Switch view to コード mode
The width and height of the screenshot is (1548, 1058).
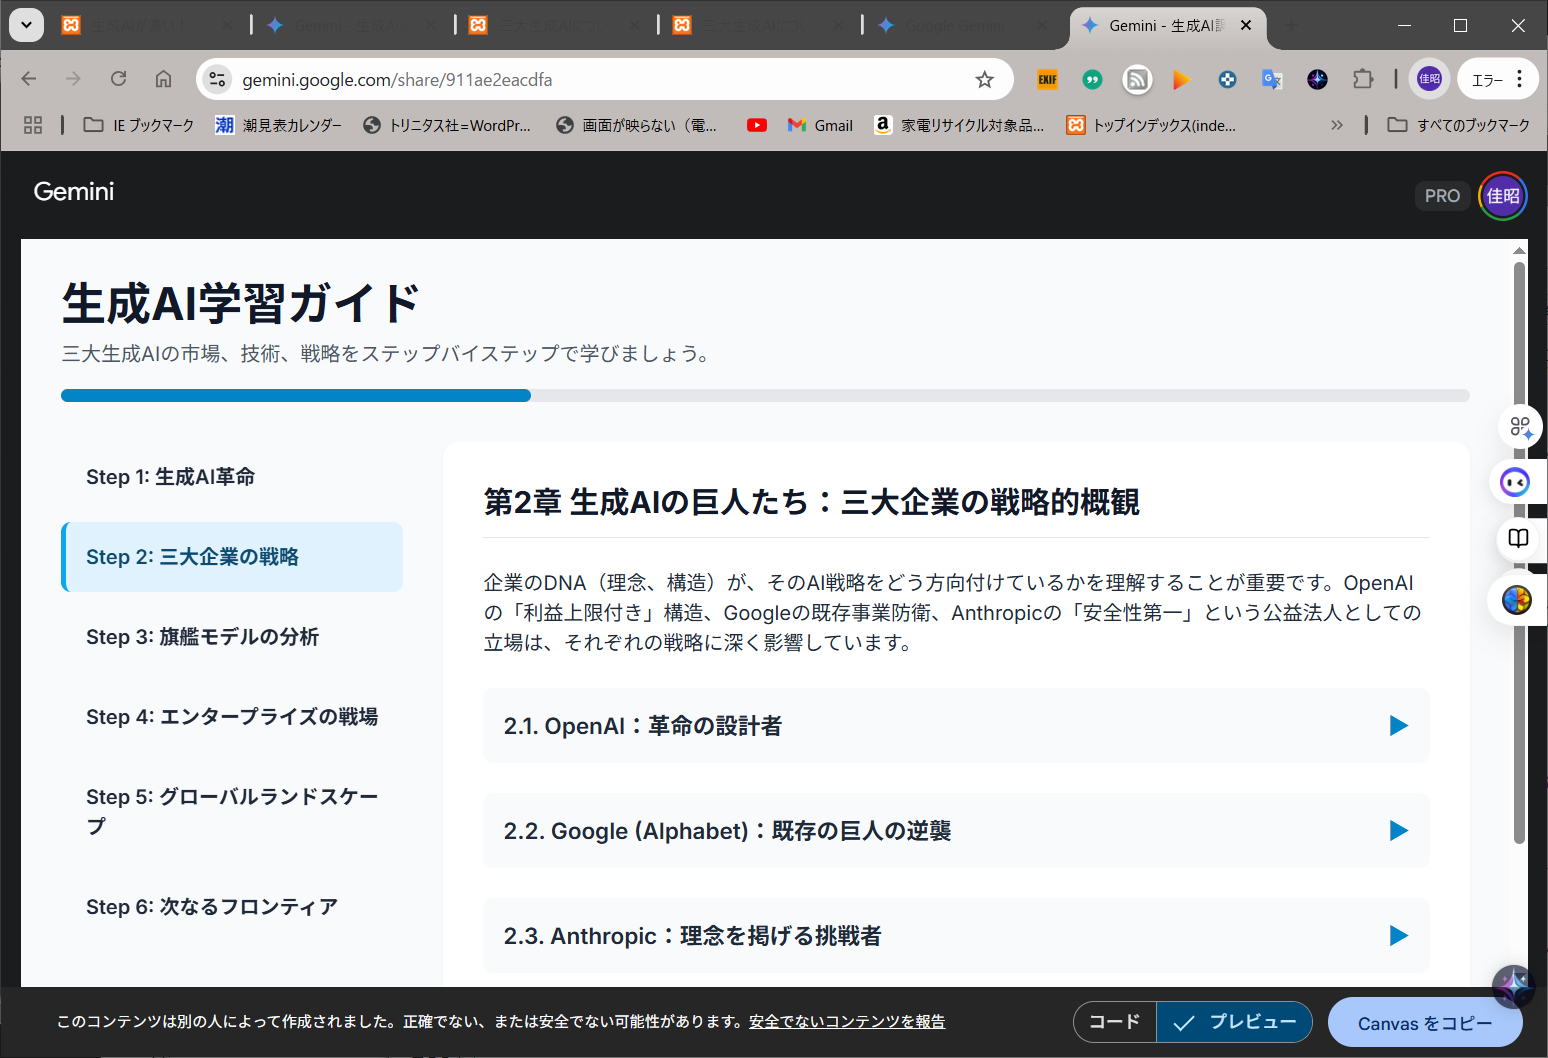click(x=1114, y=1022)
